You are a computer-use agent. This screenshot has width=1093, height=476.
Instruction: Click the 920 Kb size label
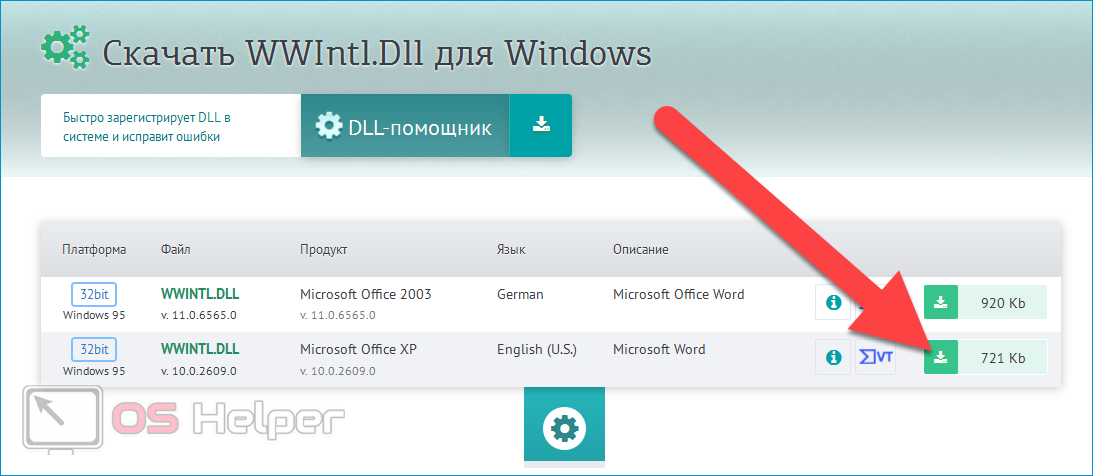tap(1003, 303)
